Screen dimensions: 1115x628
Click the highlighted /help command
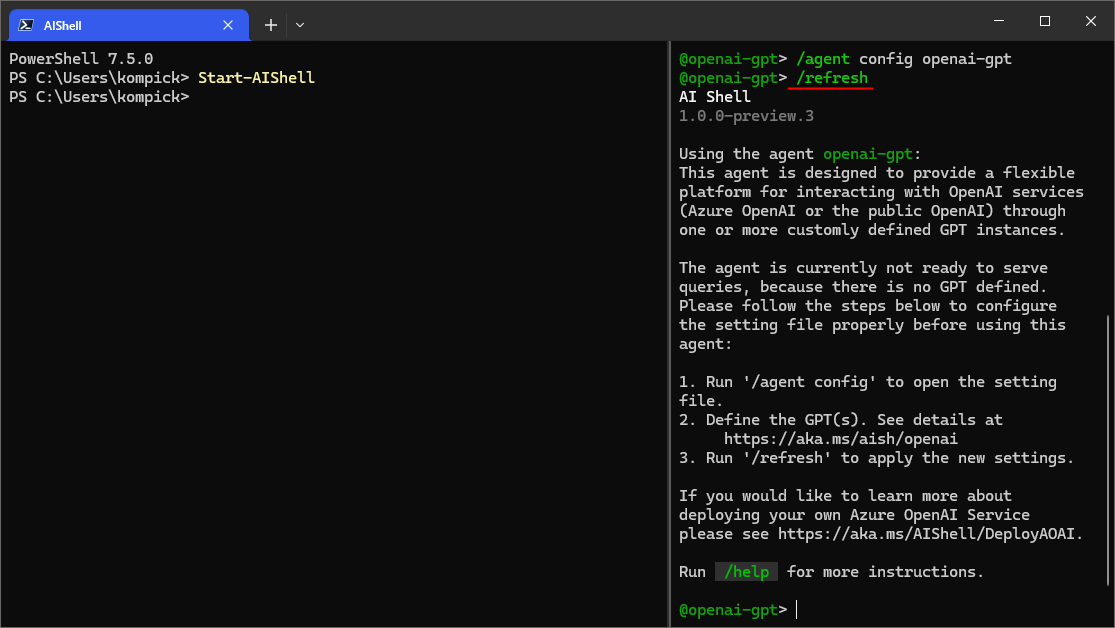coord(746,572)
